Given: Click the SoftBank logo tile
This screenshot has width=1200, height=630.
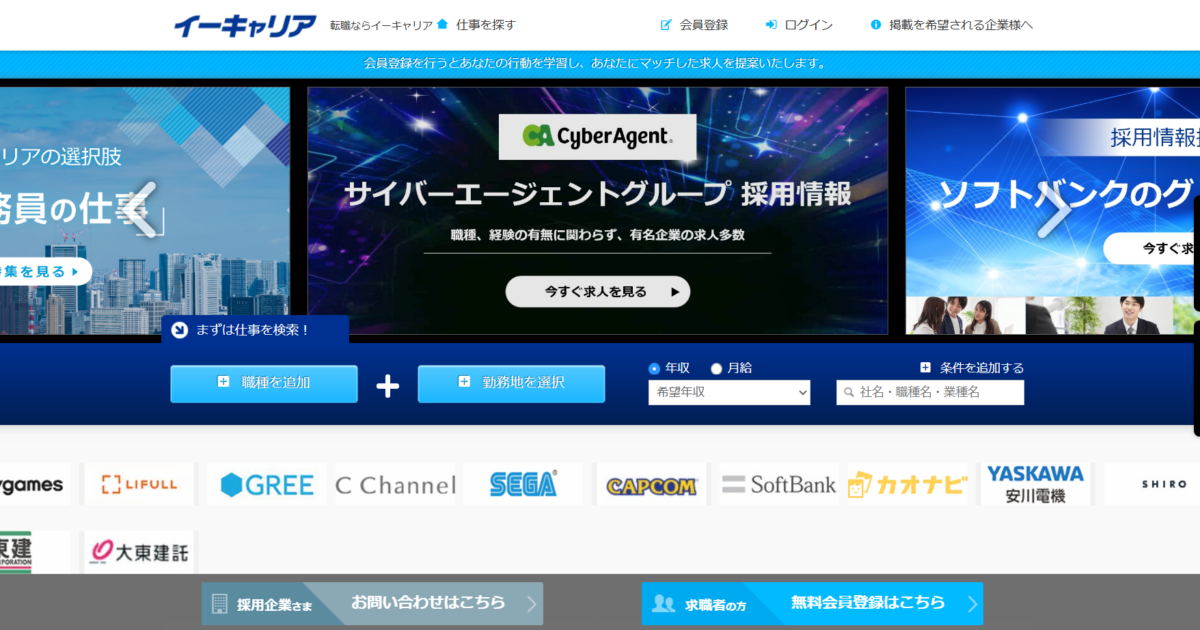Looking at the screenshot, I should click(x=779, y=485).
